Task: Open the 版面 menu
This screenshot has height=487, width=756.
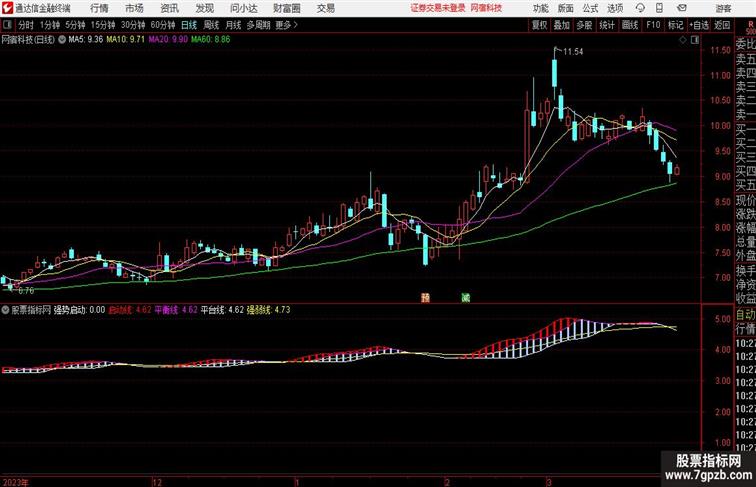Action: tap(565, 8)
